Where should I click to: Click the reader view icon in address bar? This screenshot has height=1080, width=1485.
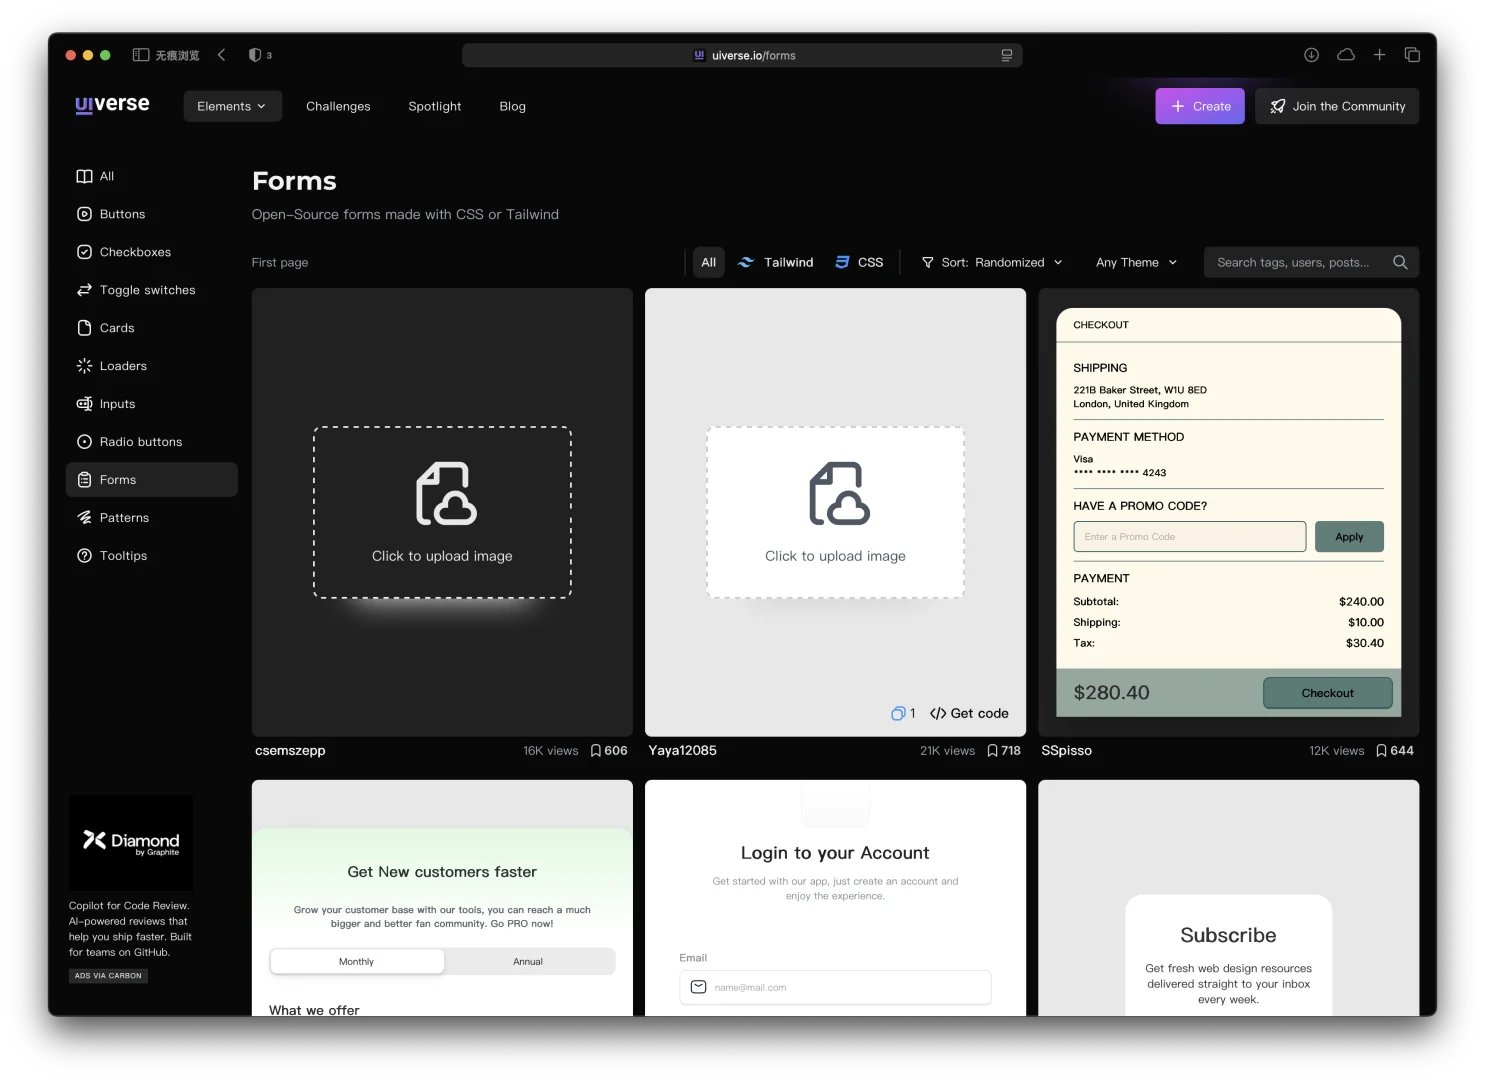[x=1007, y=55]
